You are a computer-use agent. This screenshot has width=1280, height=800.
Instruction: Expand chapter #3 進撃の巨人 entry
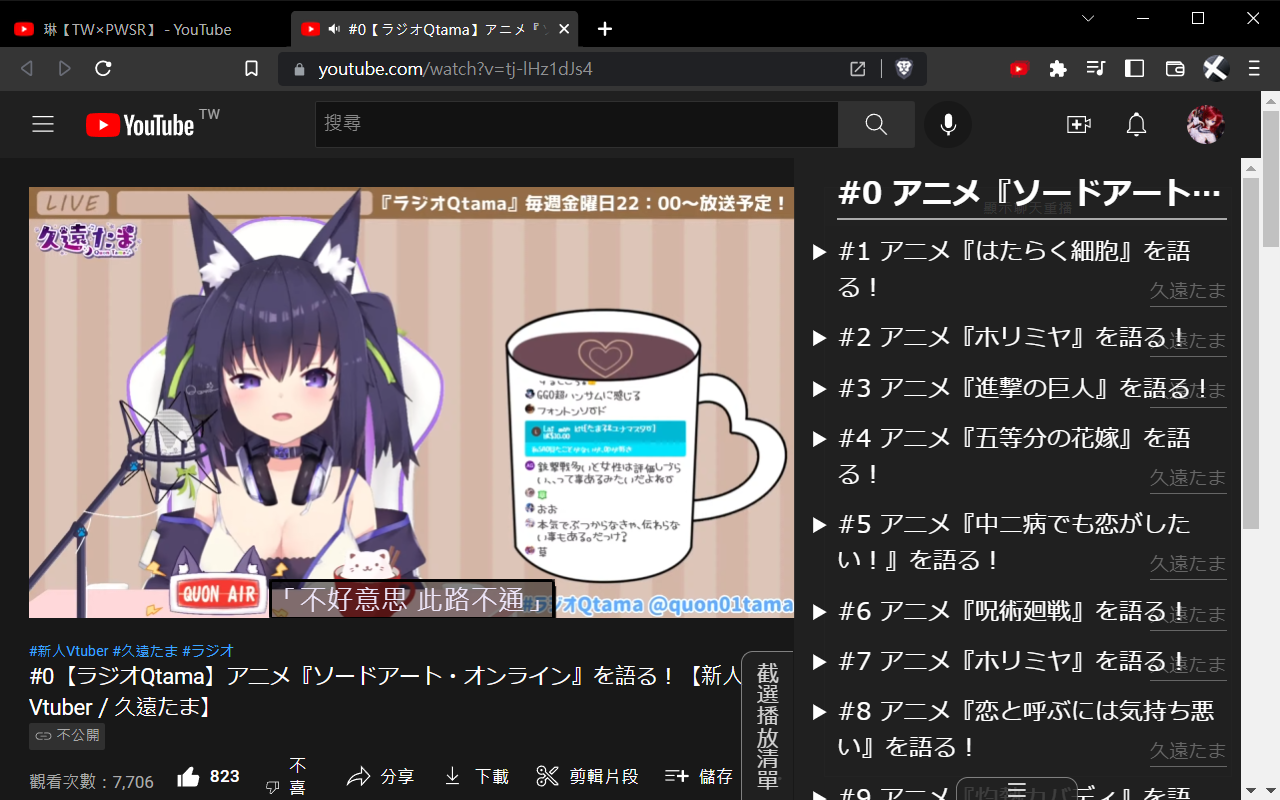tap(820, 388)
